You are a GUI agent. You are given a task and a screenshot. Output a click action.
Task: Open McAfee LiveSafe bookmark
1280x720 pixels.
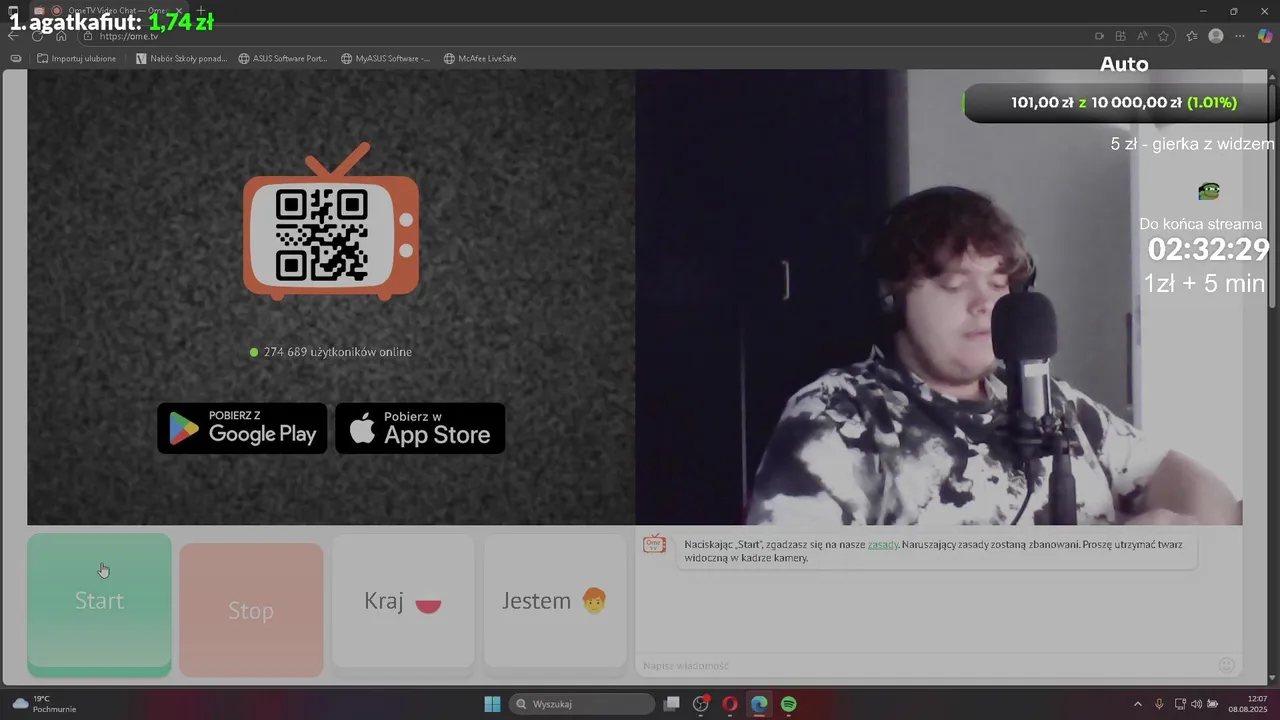[x=480, y=58]
